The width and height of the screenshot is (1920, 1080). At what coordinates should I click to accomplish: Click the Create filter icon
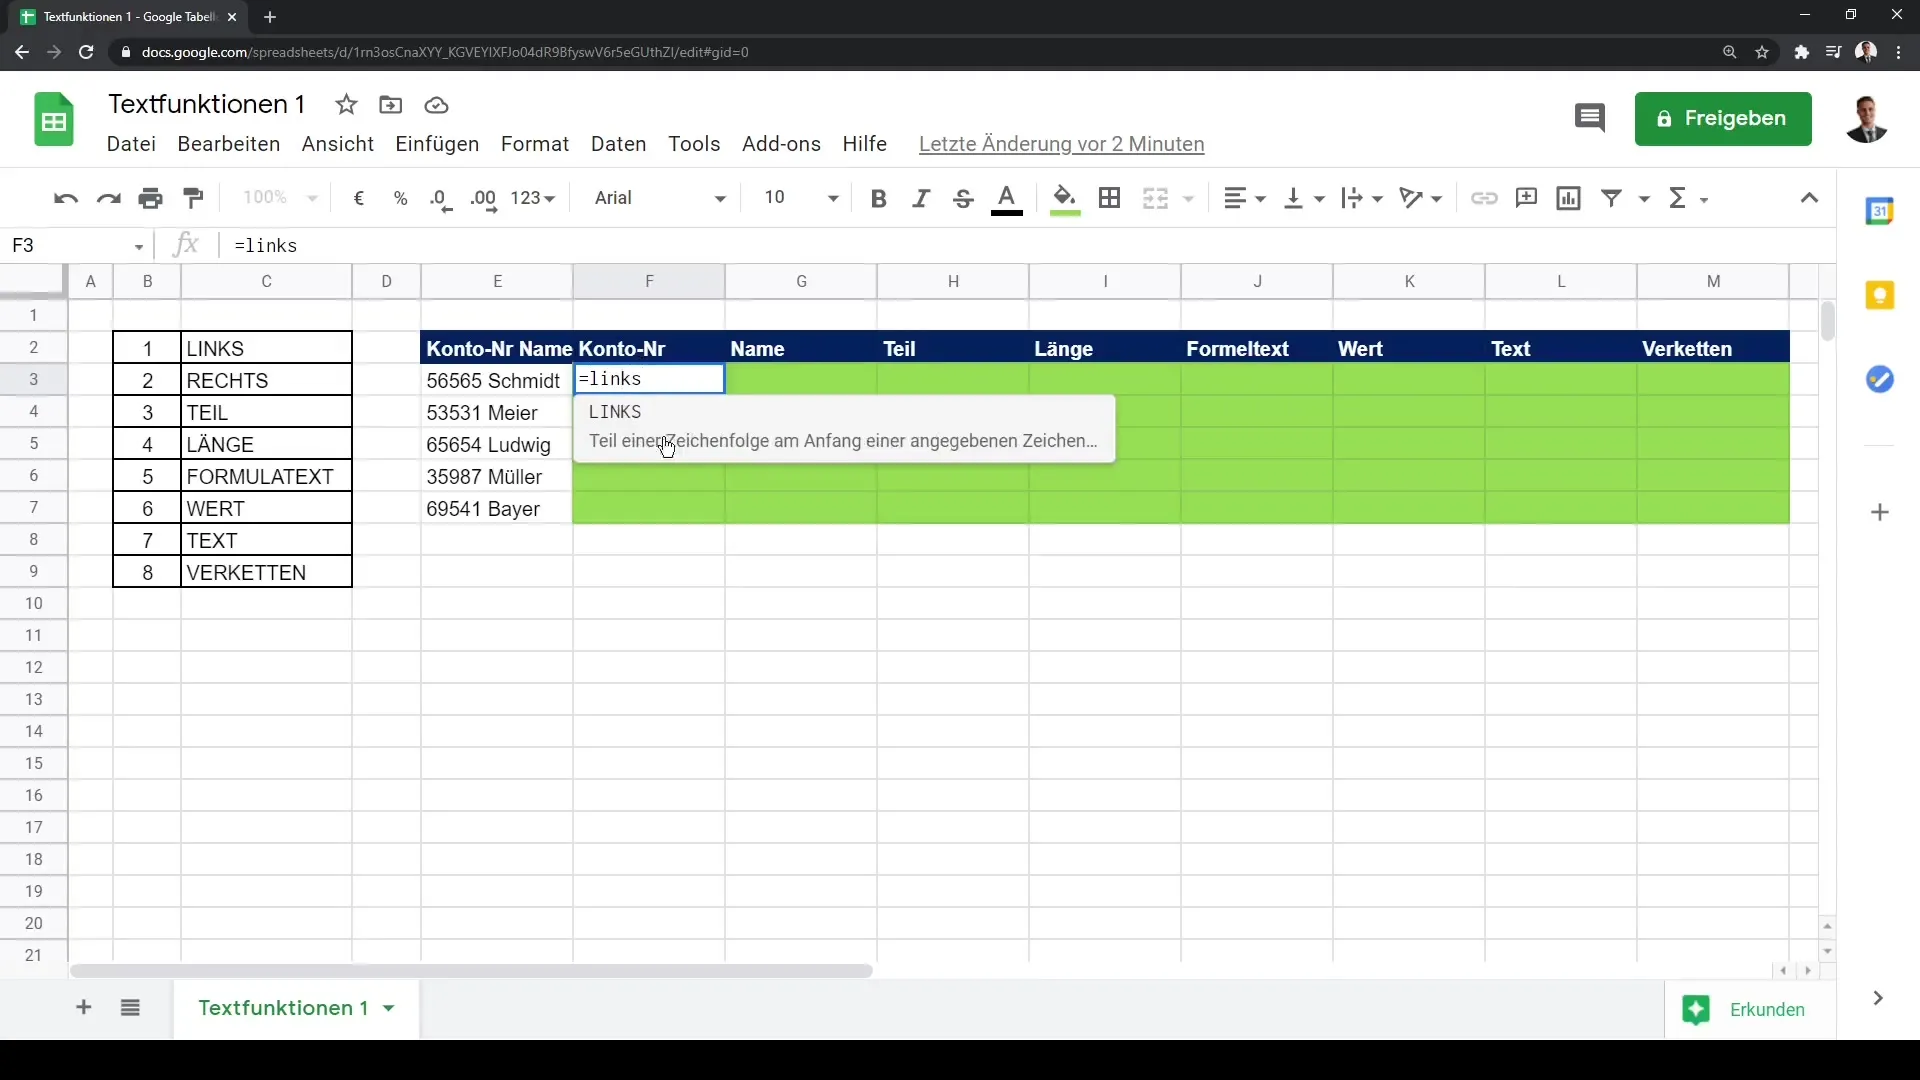pos(1612,198)
